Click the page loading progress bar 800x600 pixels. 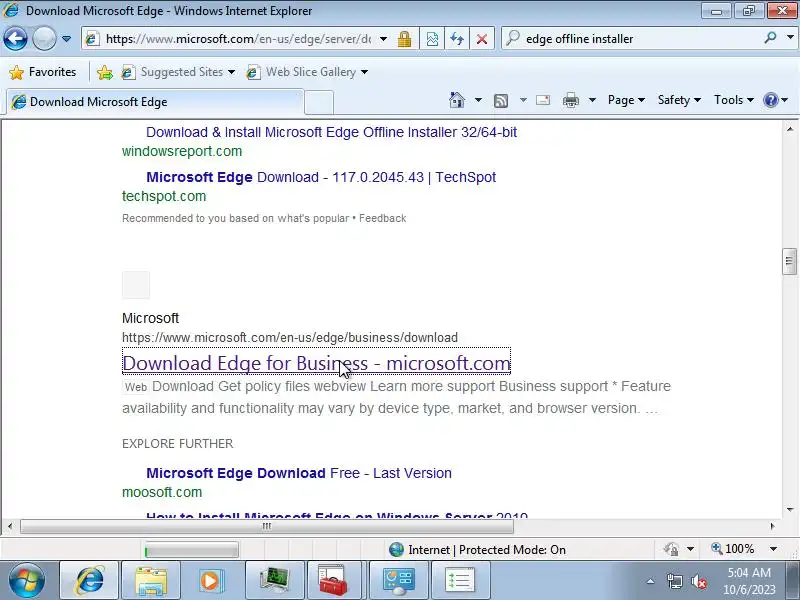pos(191,551)
